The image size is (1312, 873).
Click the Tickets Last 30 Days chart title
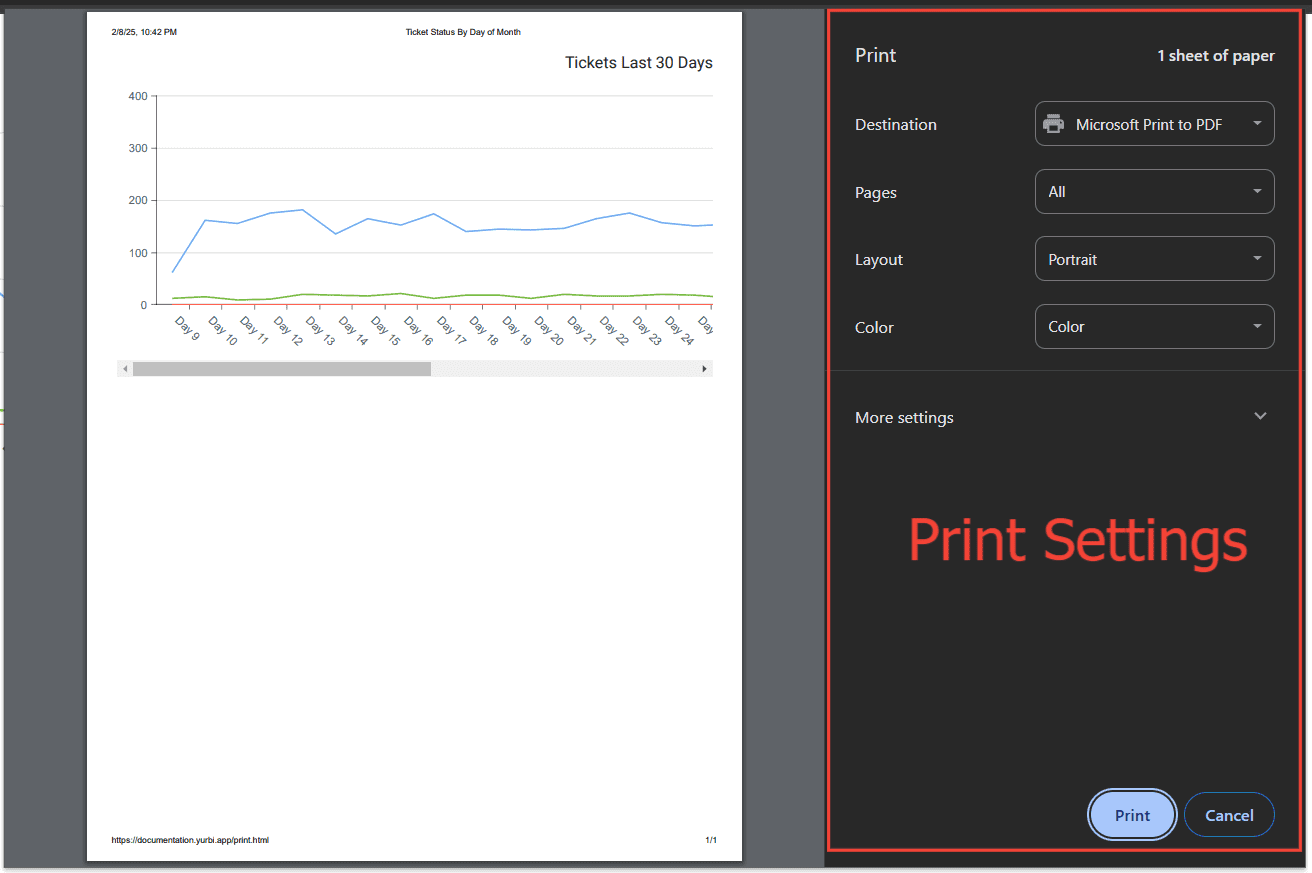point(639,63)
